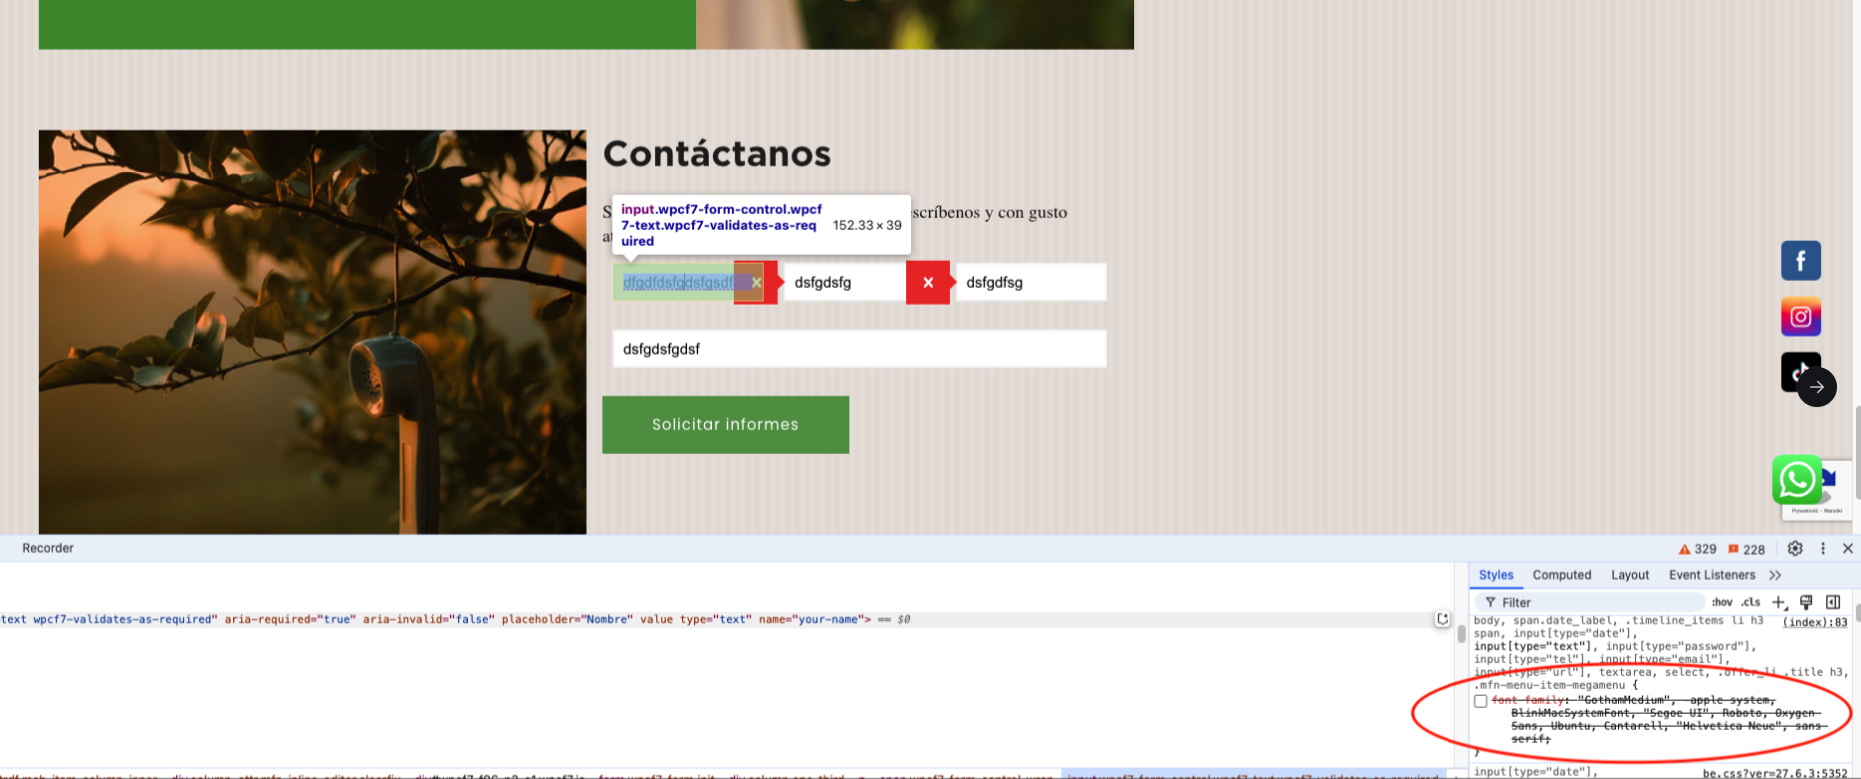Click the 228 issues indicator

(1746, 549)
